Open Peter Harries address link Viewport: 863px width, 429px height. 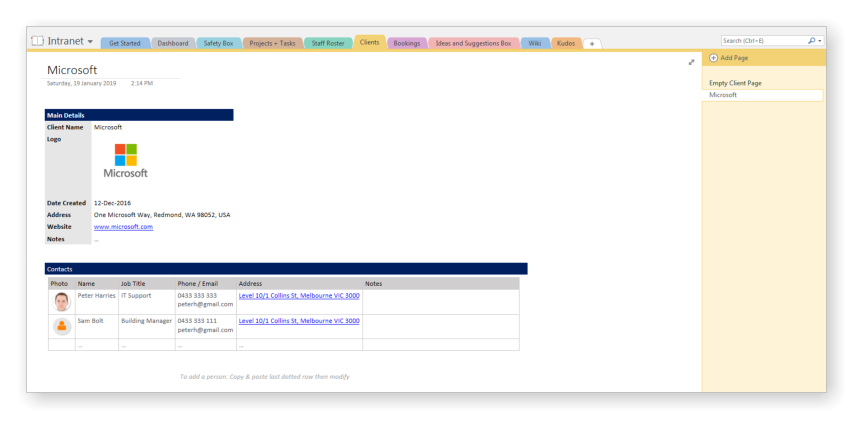(x=299, y=296)
